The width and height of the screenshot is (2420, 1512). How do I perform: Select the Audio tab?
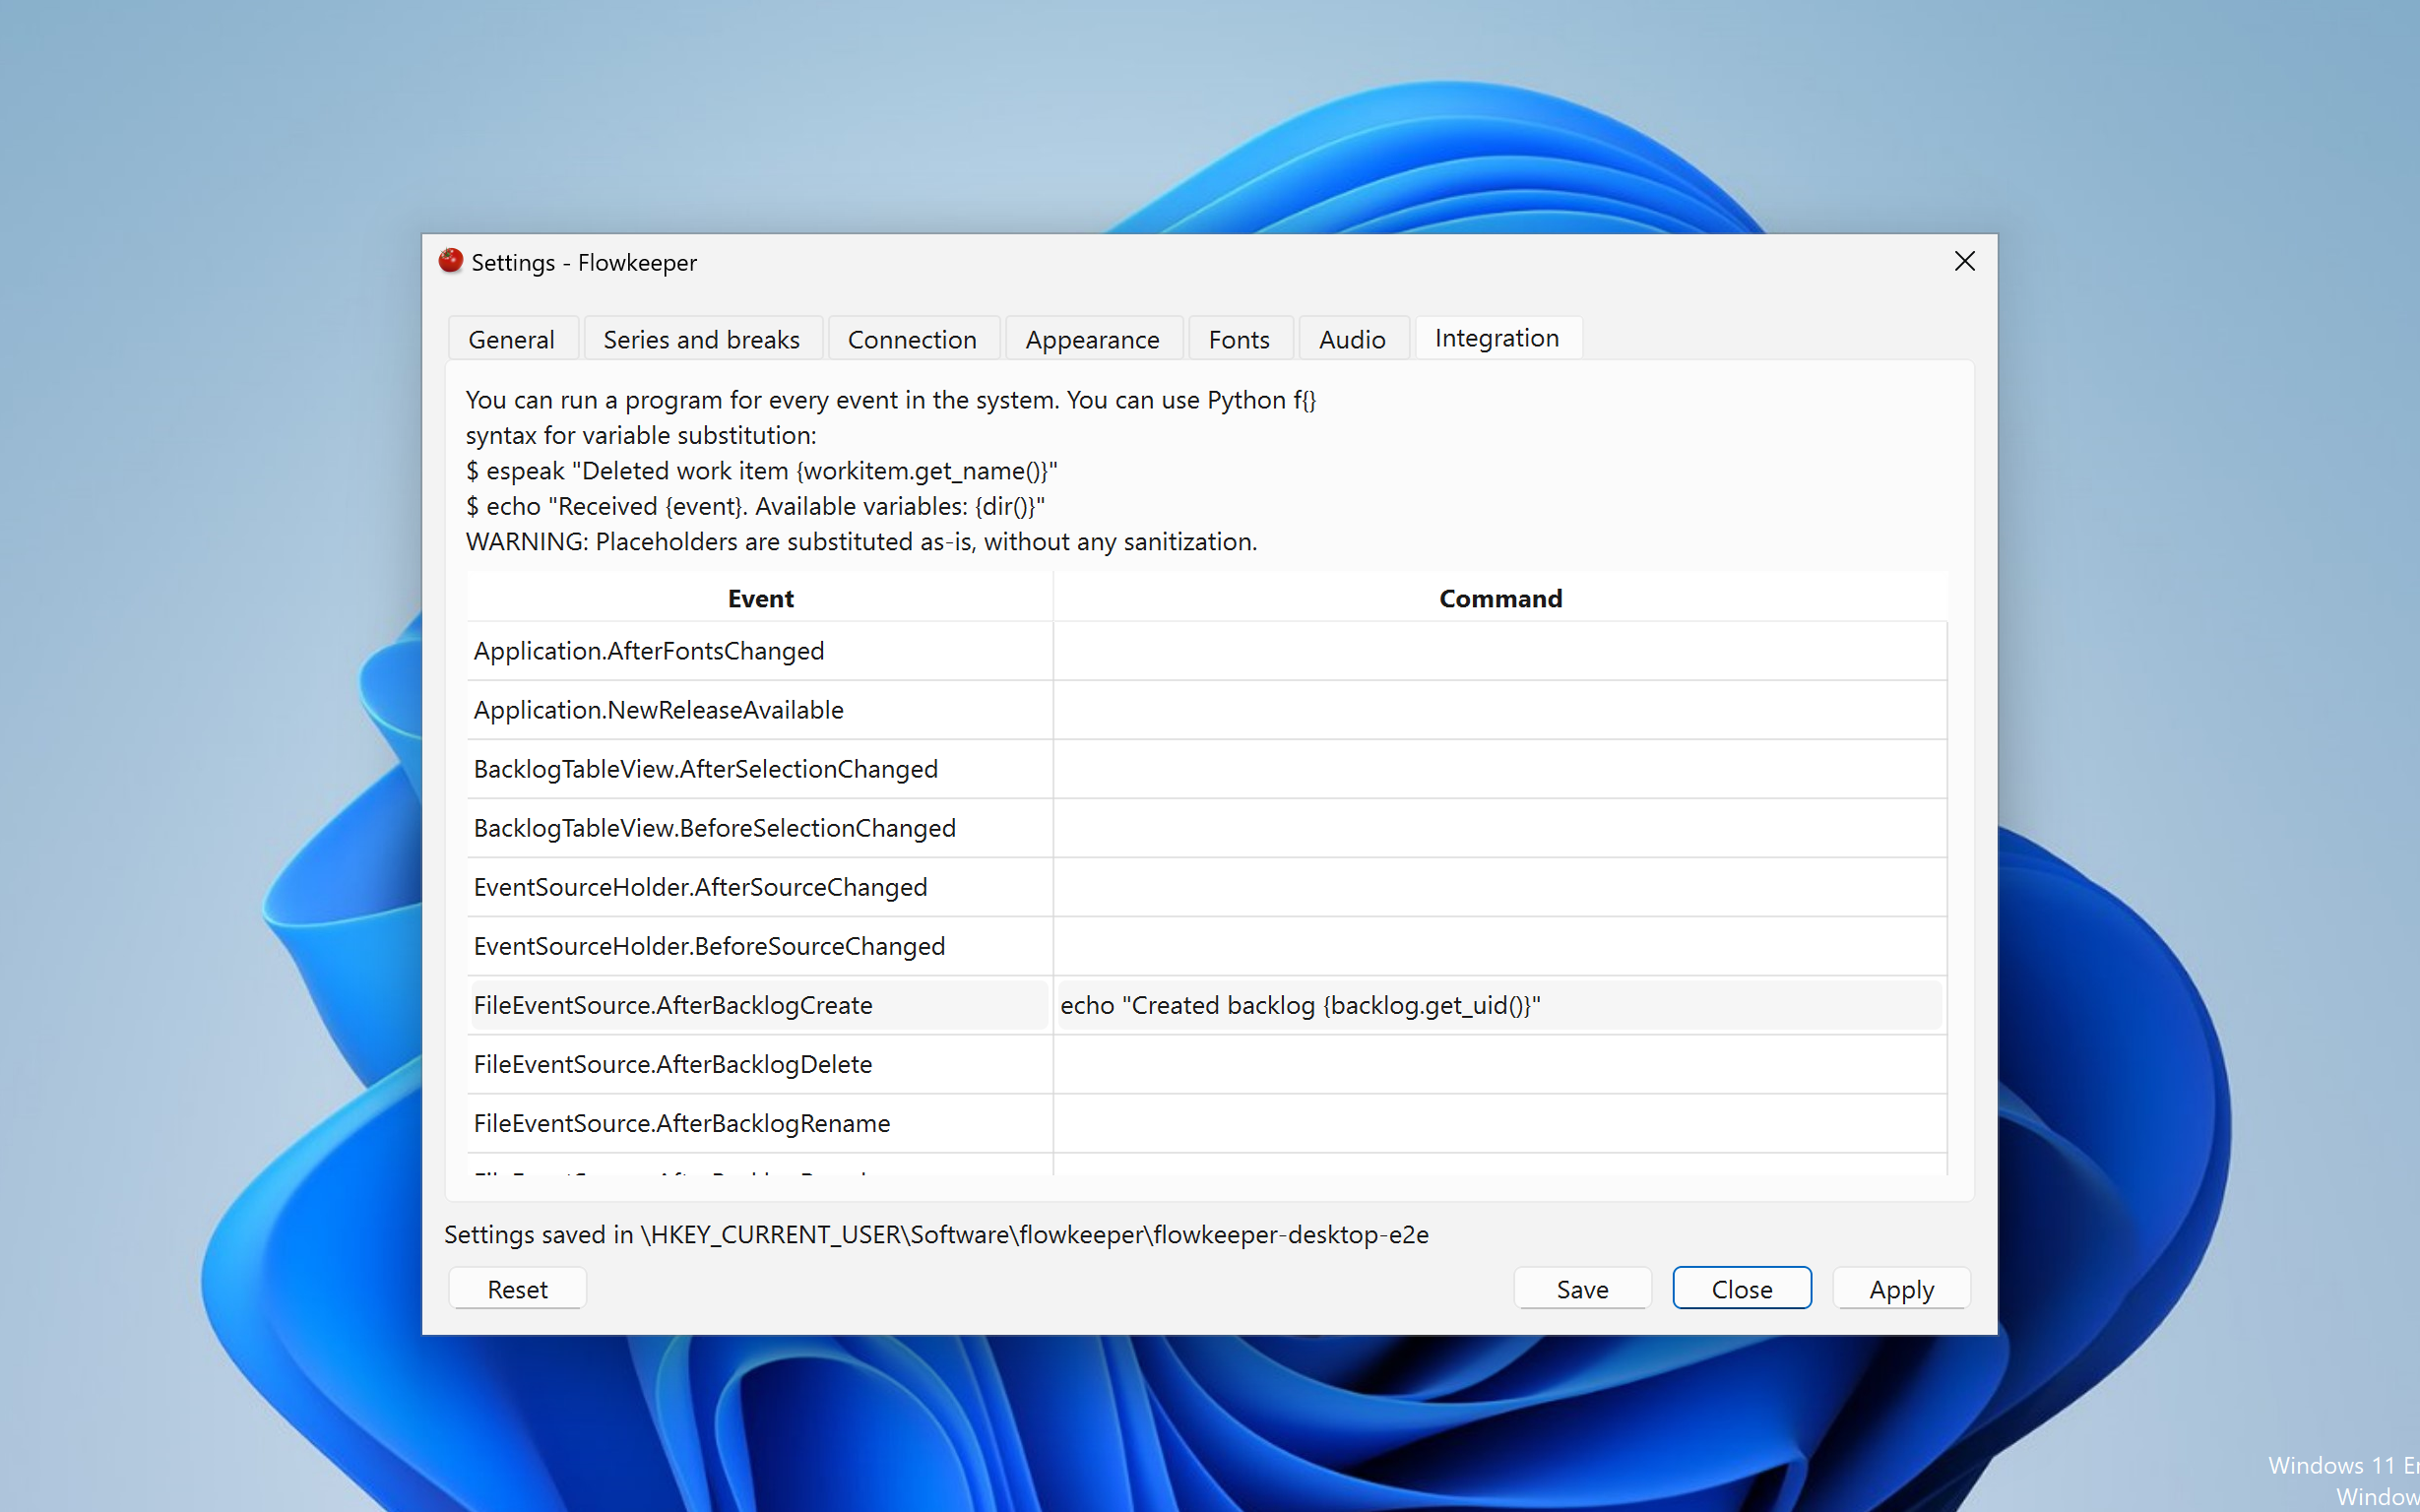(1352, 339)
